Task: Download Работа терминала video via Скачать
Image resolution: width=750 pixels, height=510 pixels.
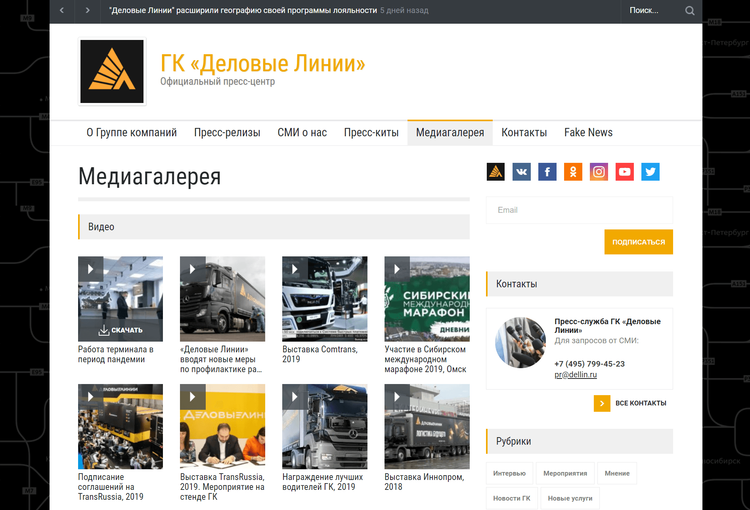Action: (x=121, y=330)
